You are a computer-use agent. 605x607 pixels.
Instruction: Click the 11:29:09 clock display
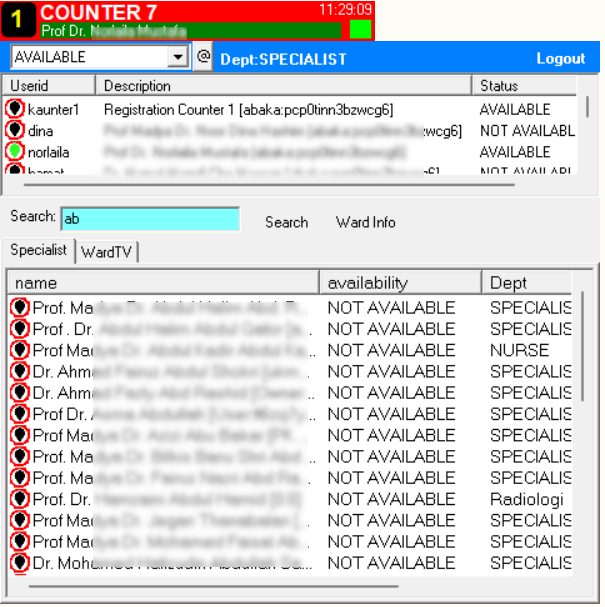tap(346, 9)
